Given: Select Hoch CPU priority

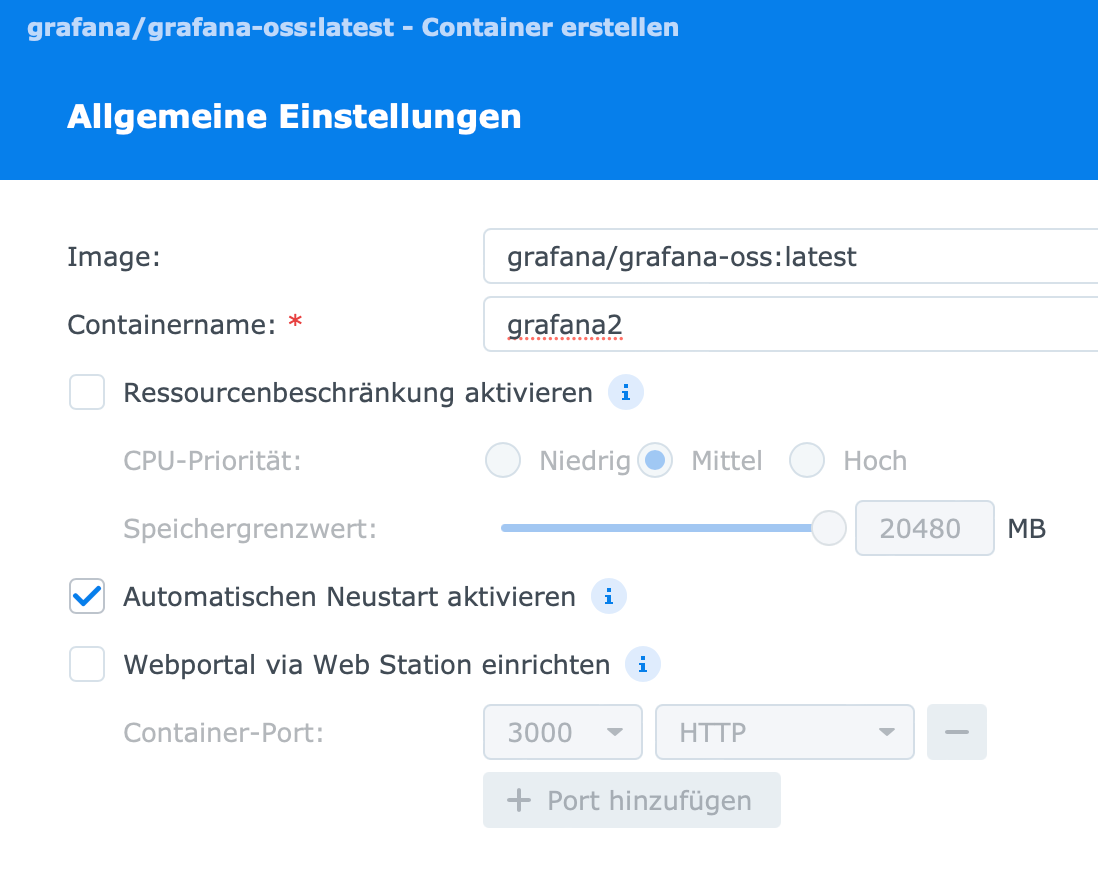Looking at the screenshot, I should (807, 460).
